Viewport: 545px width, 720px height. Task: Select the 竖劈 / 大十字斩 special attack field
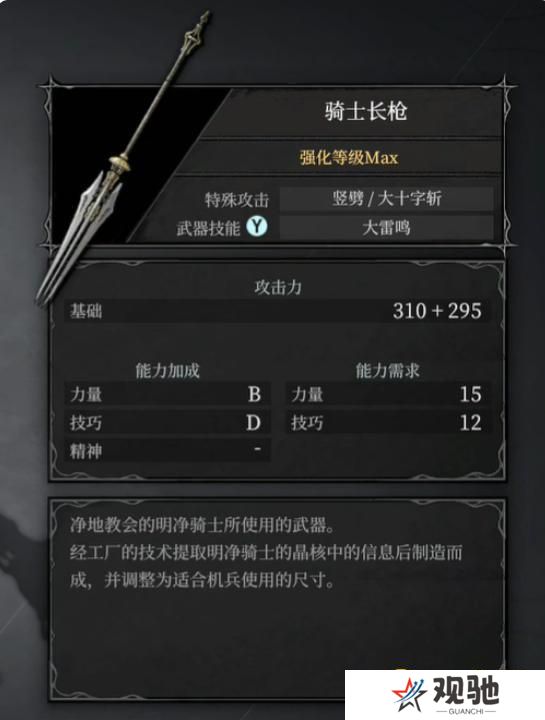(387, 199)
